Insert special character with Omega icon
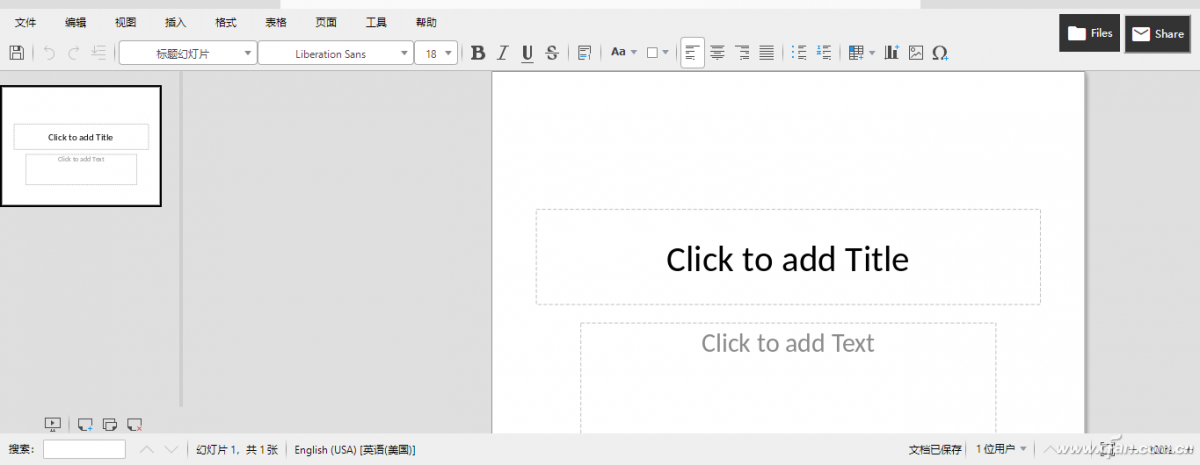The image size is (1200, 465). pyautogui.click(x=940, y=53)
